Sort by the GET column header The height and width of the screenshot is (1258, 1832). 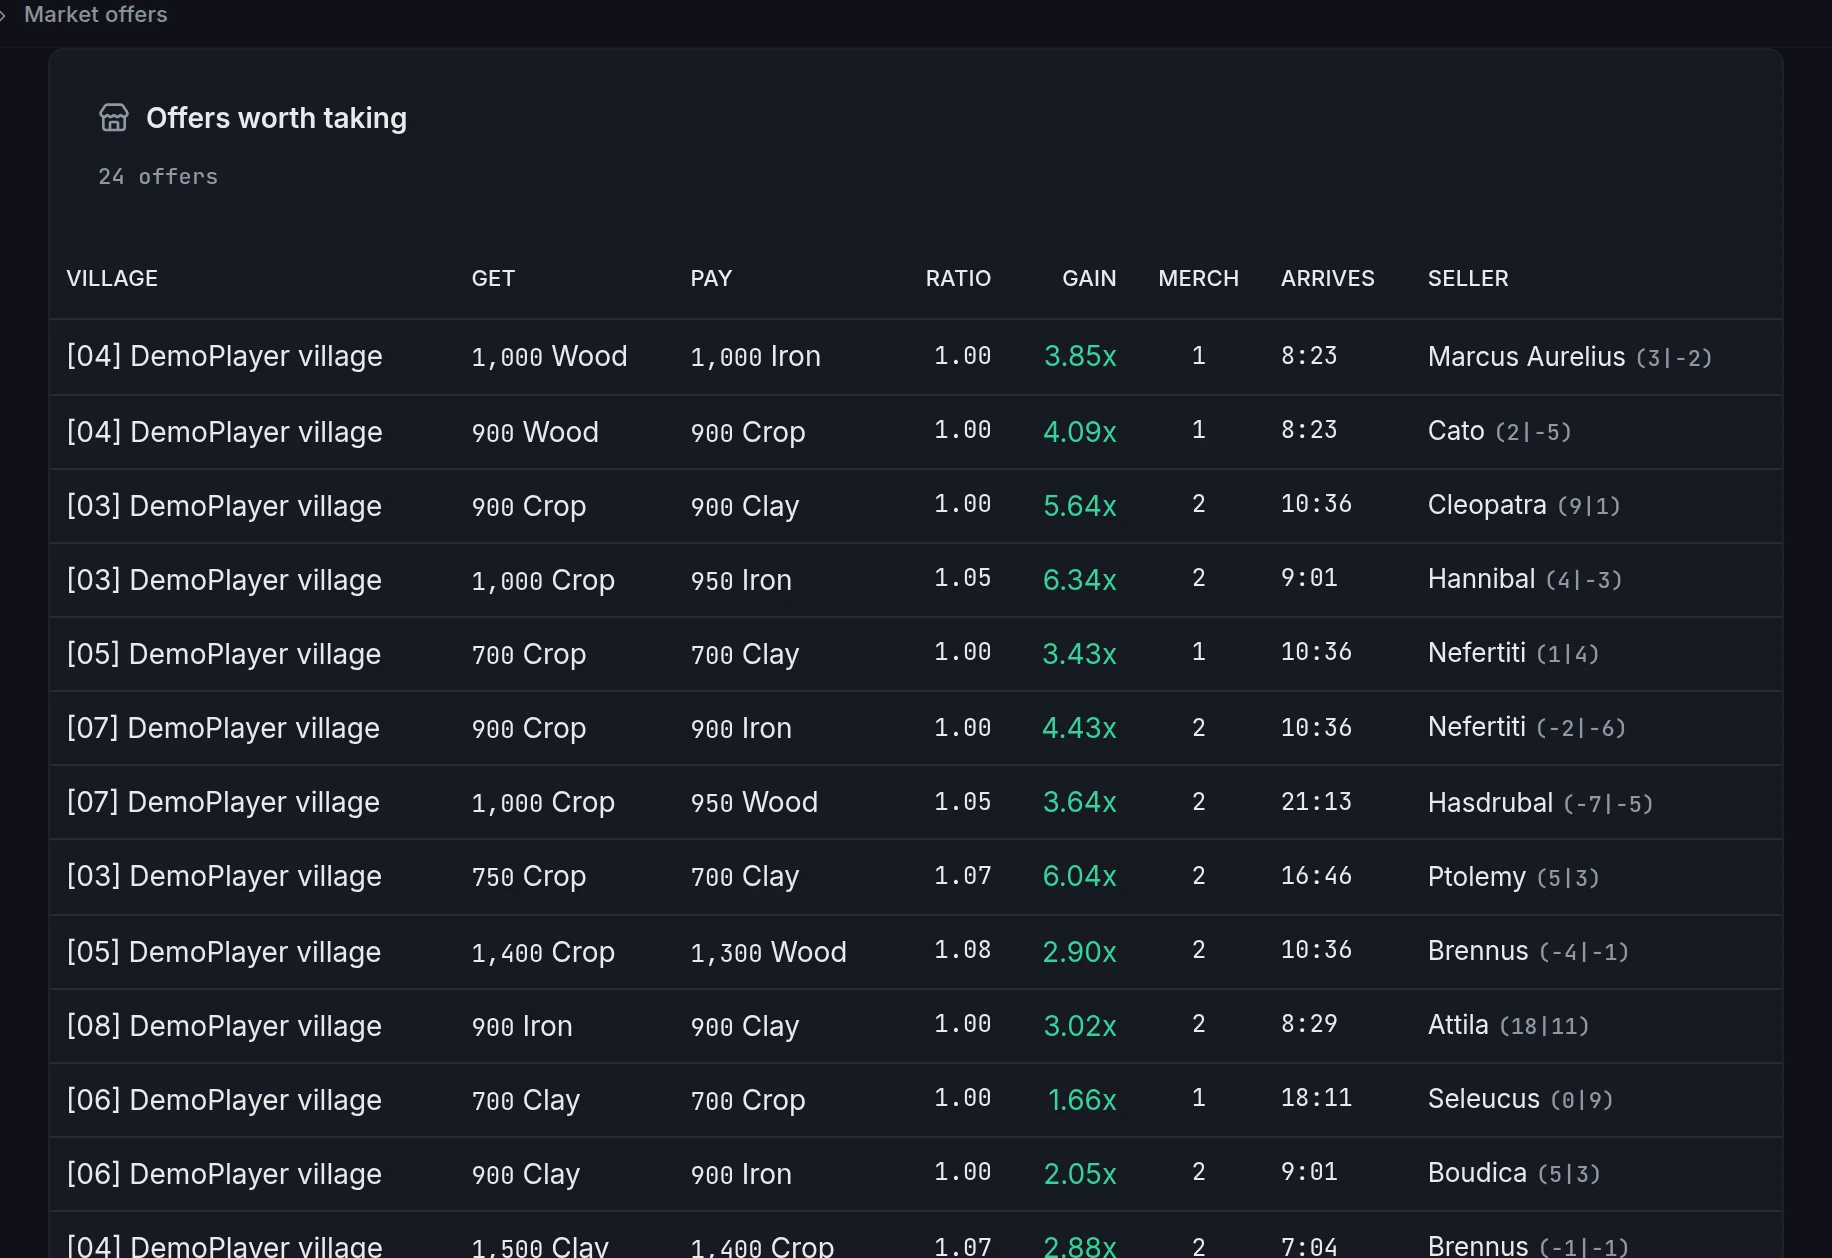[493, 278]
